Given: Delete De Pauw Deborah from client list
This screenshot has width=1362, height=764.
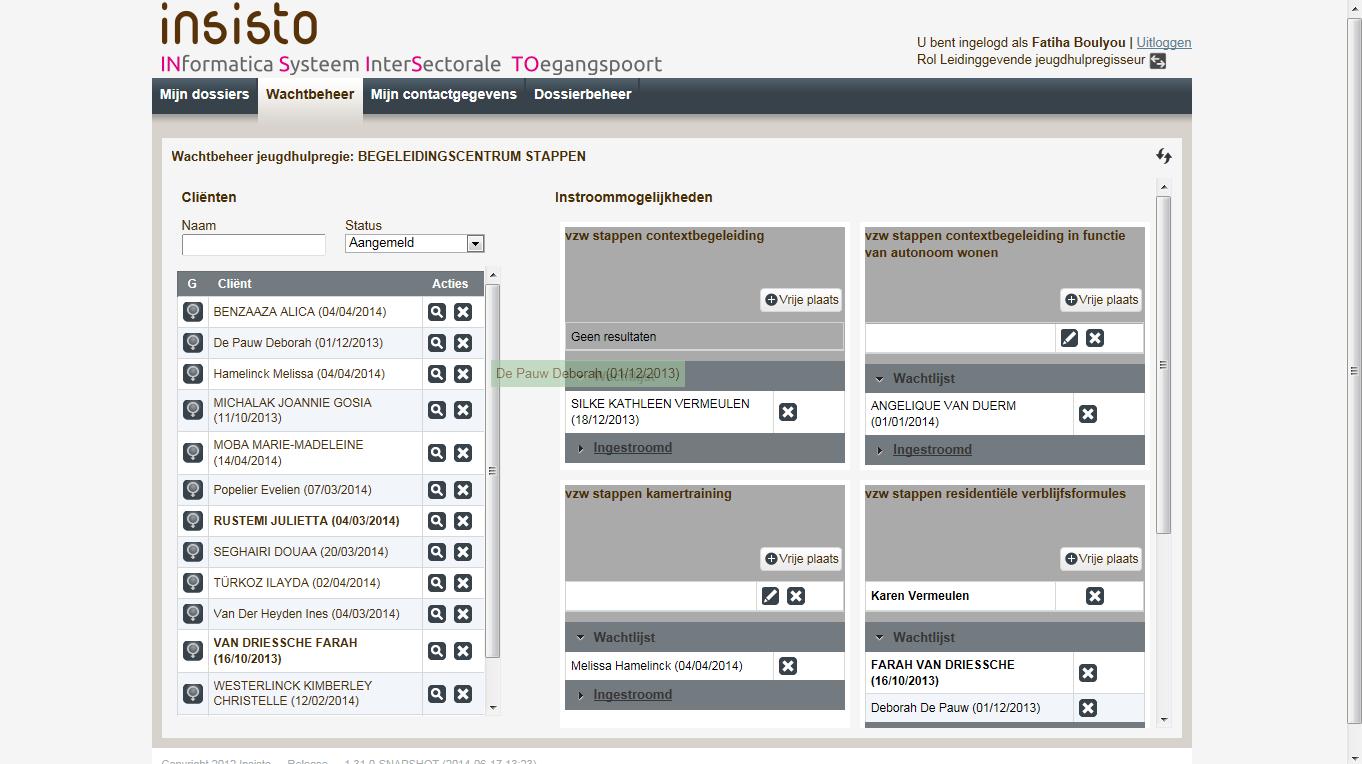Looking at the screenshot, I should (x=463, y=343).
